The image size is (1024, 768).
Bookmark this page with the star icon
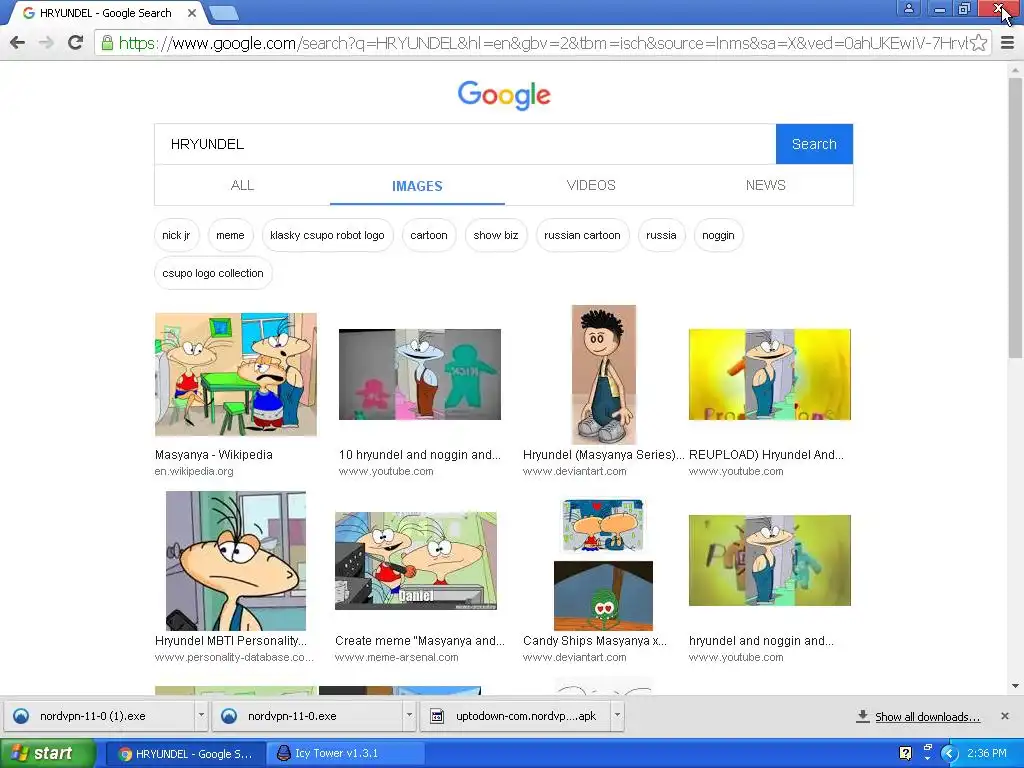(x=978, y=43)
